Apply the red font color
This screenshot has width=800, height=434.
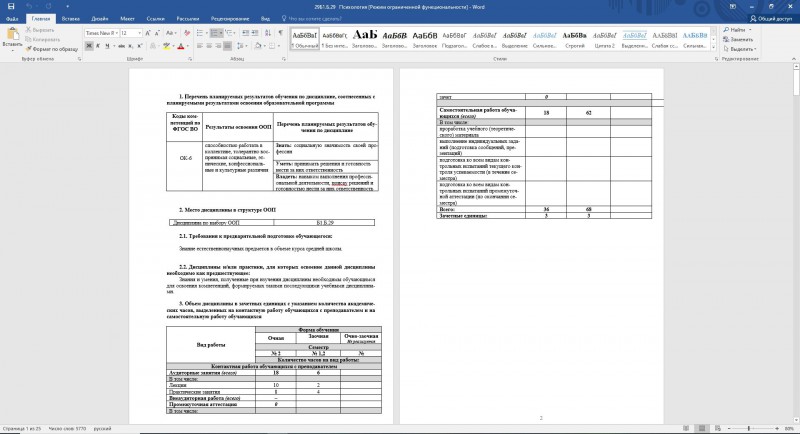coord(180,46)
